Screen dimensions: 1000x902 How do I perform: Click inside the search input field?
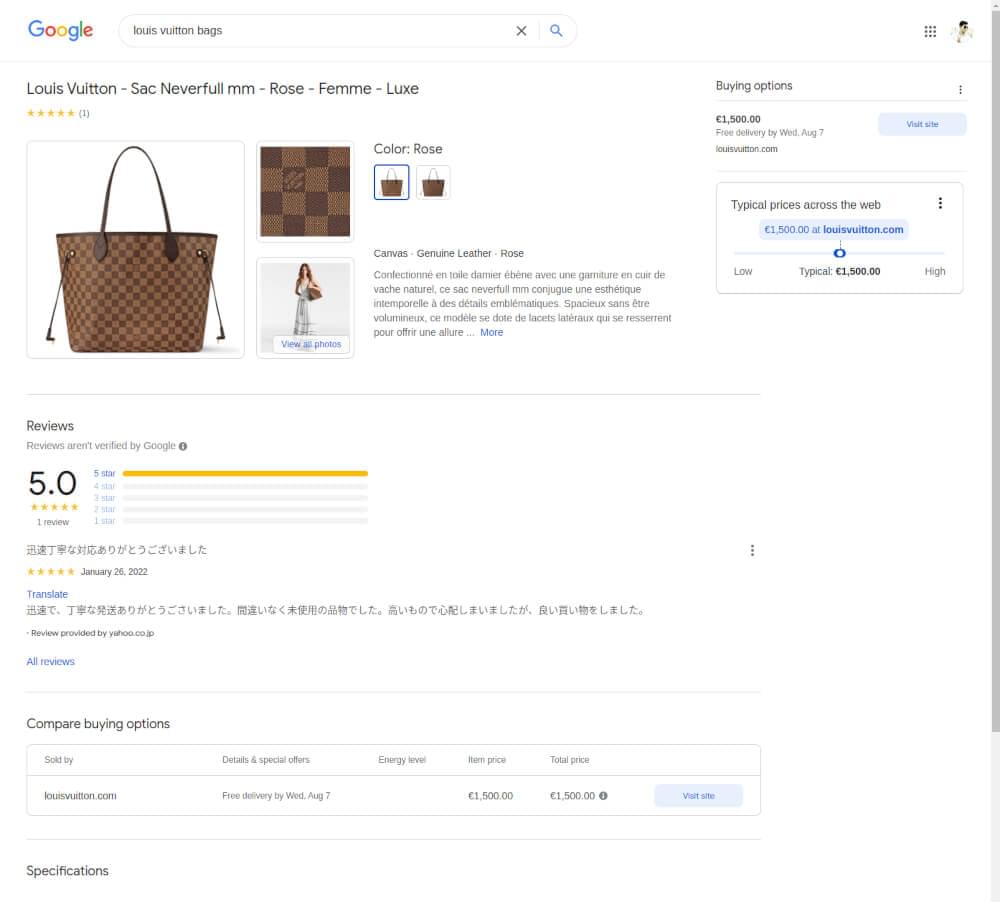click(300, 30)
